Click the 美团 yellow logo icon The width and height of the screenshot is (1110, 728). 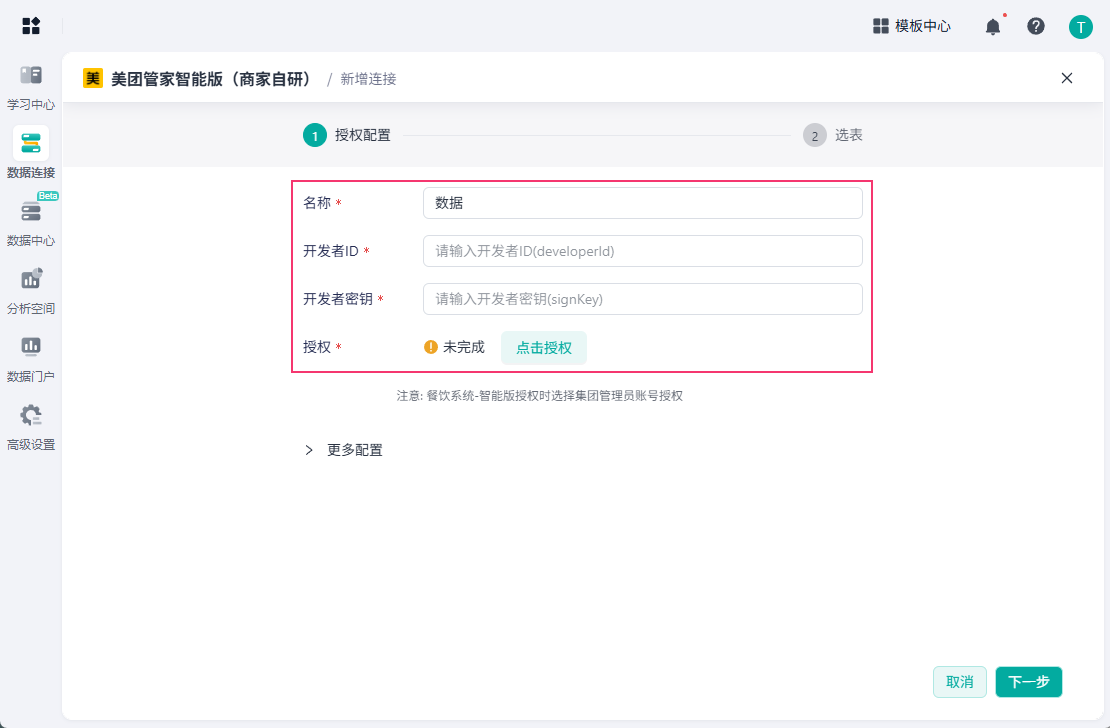point(93,78)
